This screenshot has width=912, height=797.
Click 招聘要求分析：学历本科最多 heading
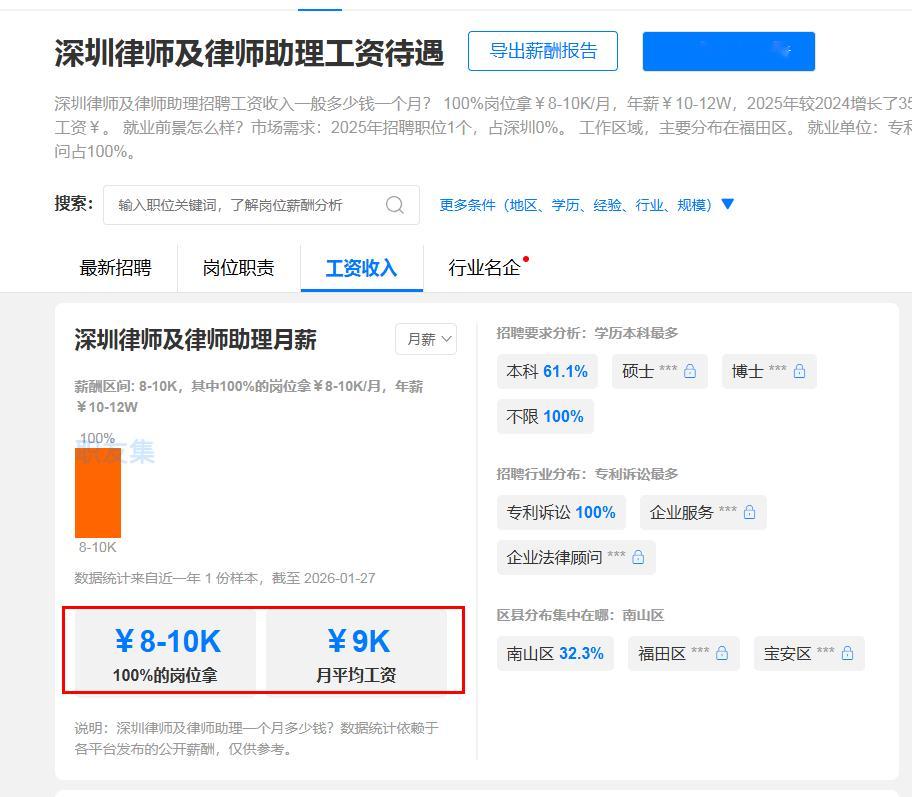[587, 333]
